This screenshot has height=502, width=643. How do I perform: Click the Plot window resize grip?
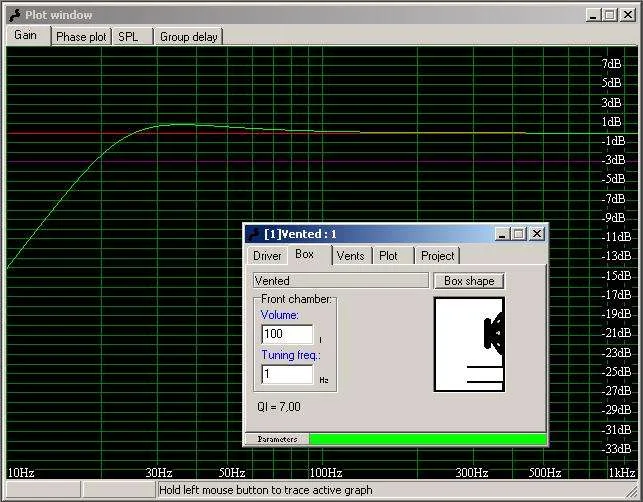pos(630,491)
